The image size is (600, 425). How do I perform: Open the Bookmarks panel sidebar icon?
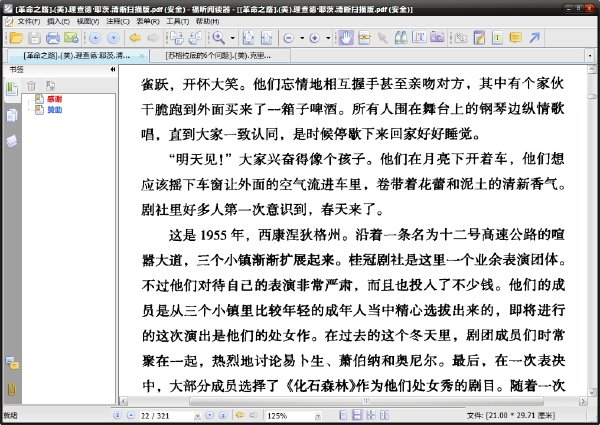(x=12, y=90)
